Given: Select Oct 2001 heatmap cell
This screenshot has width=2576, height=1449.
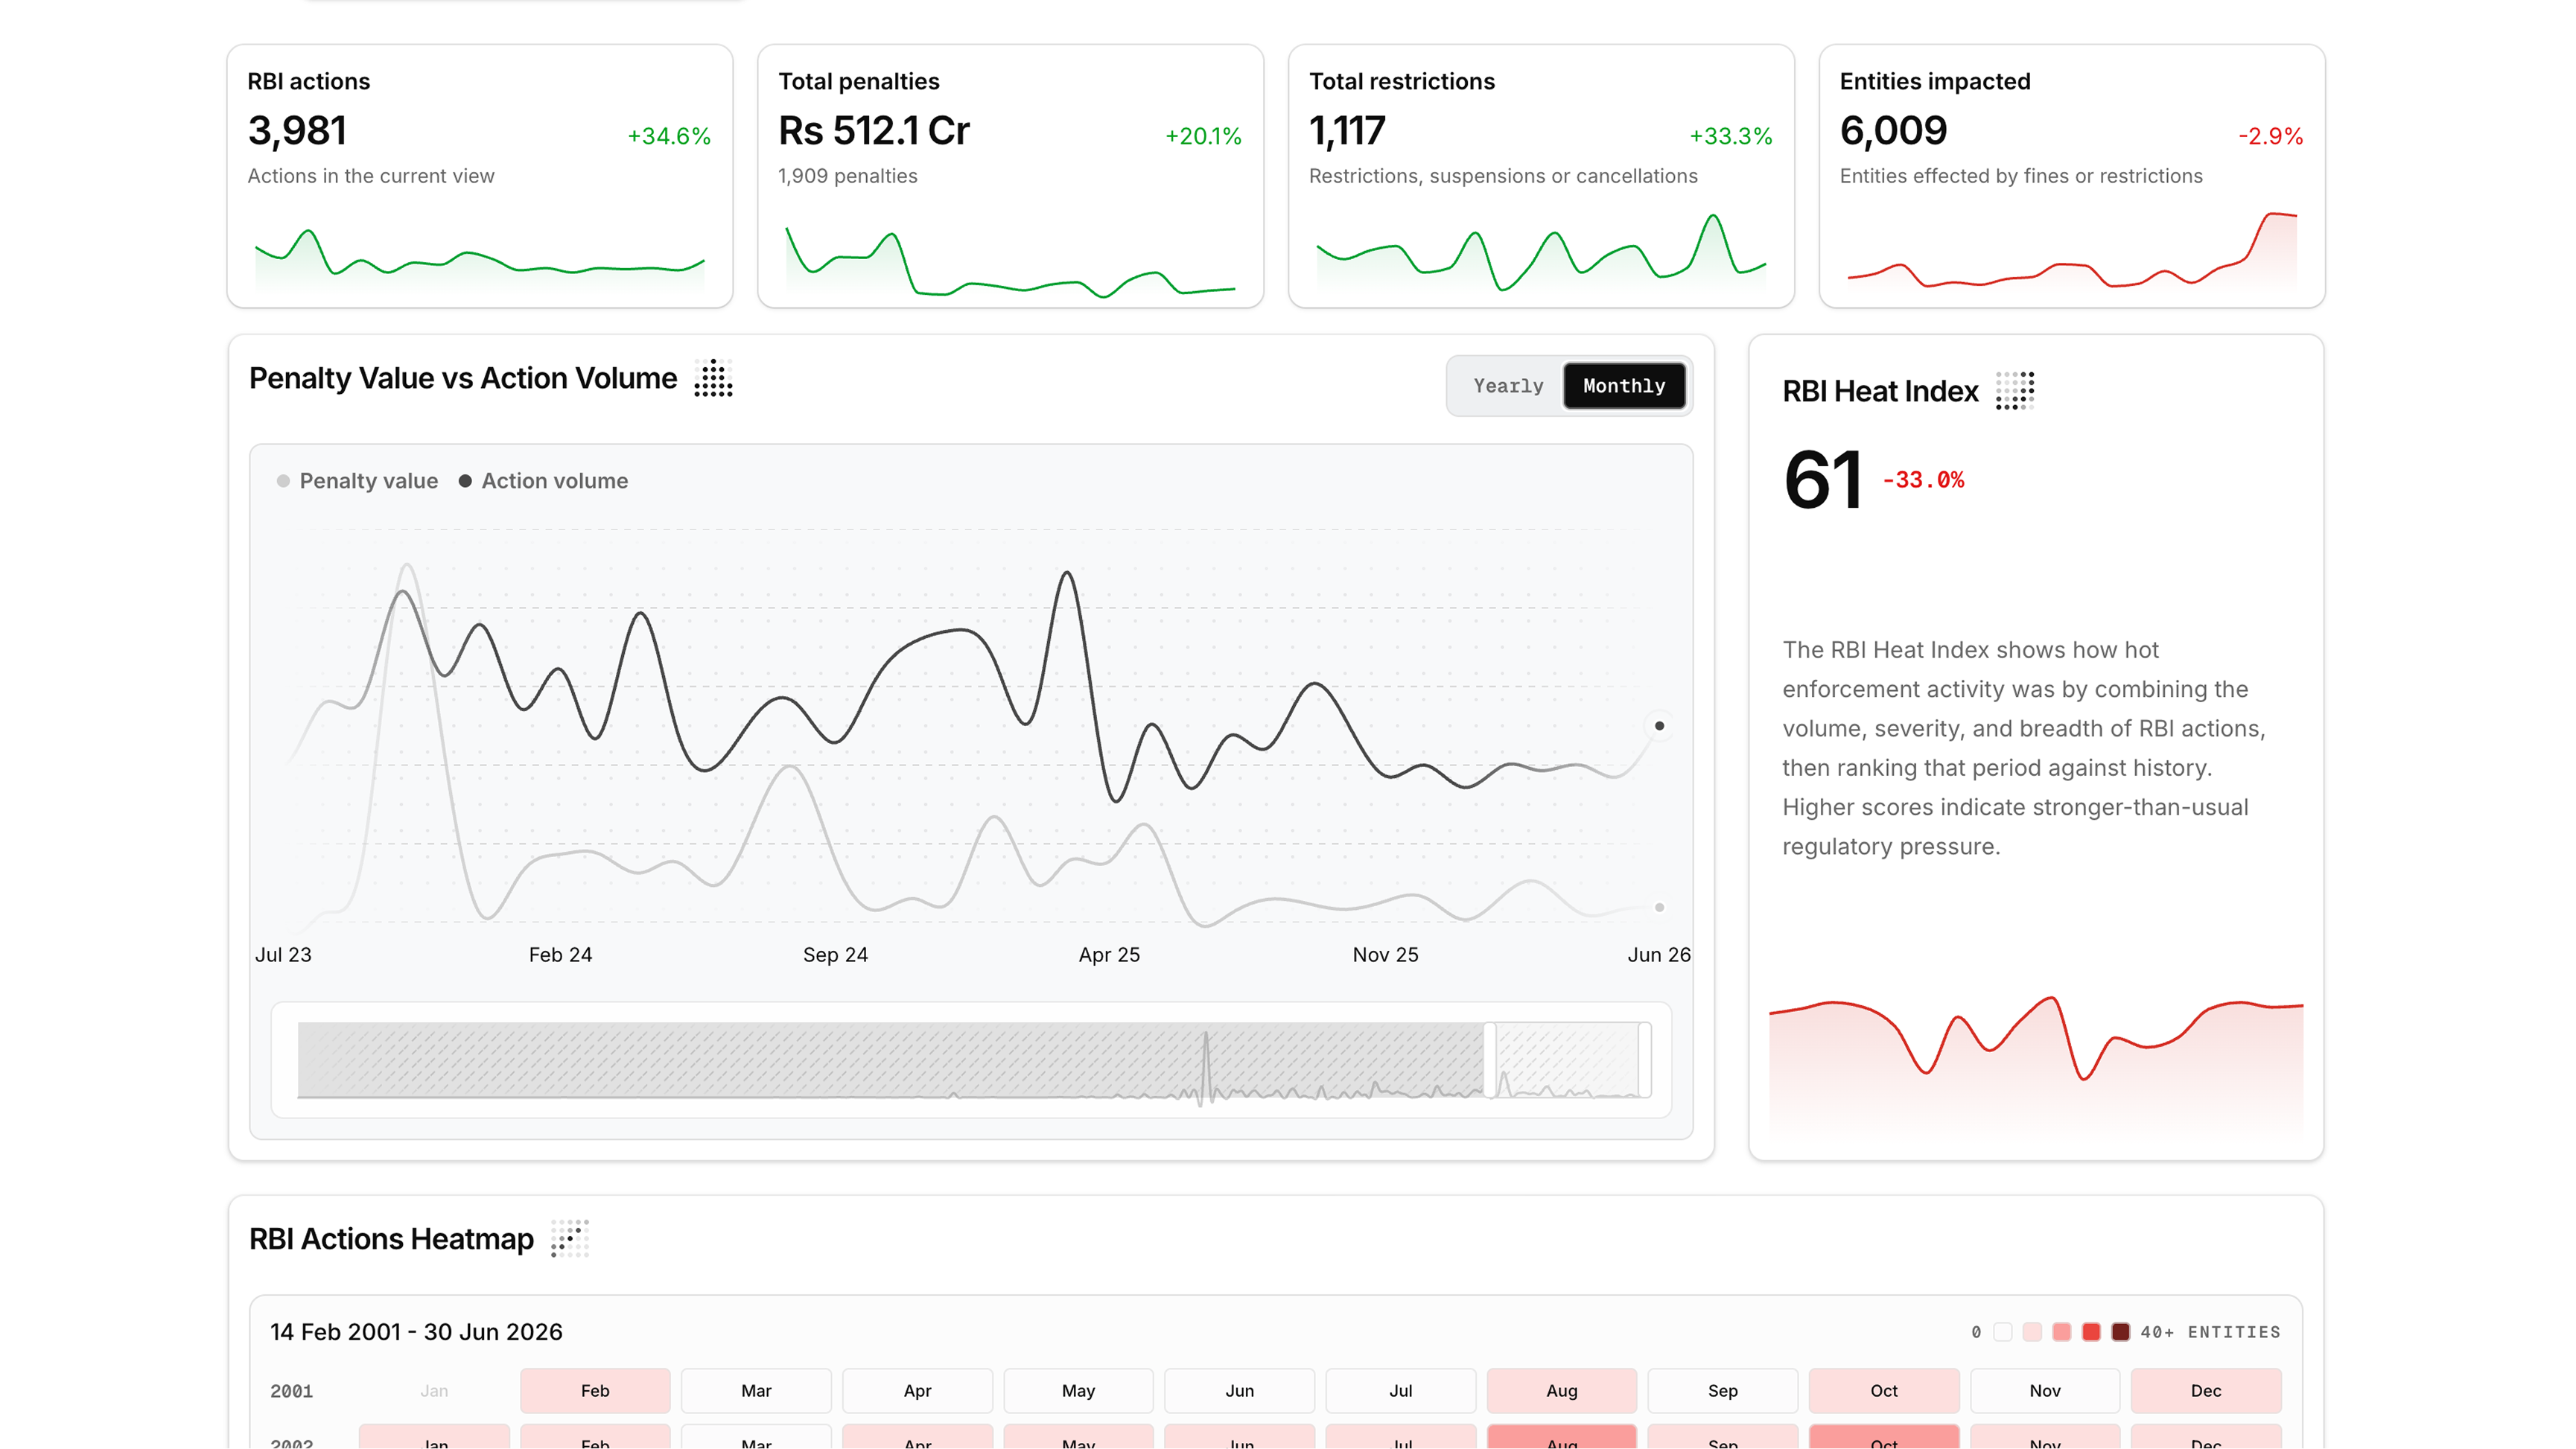Looking at the screenshot, I should click(1884, 1390).
